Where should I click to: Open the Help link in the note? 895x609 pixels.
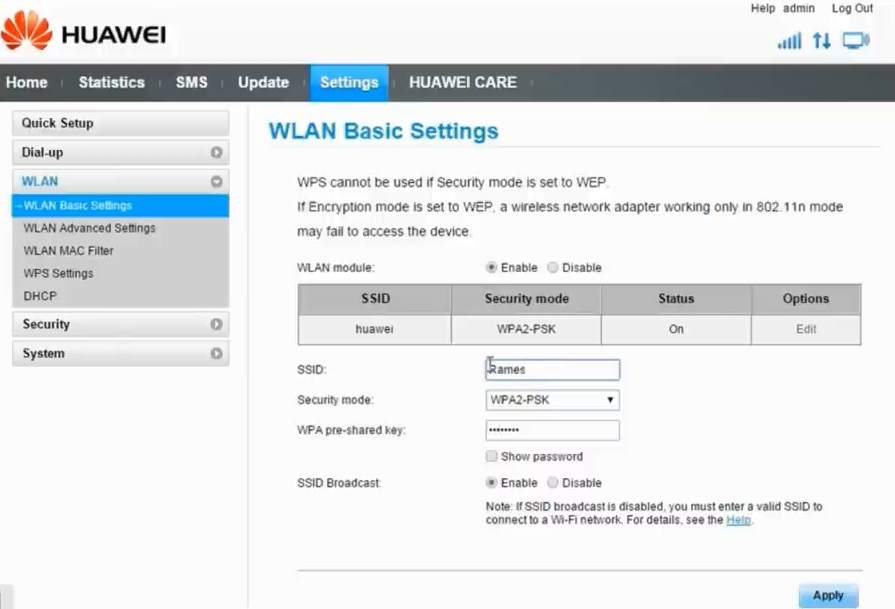click(738, 520)
